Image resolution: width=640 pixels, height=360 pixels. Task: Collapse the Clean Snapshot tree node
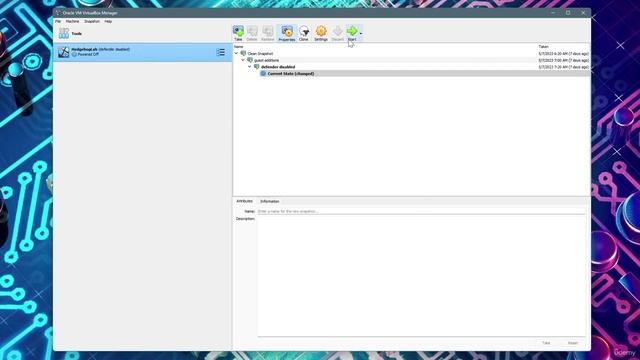[x=236, y=53]
